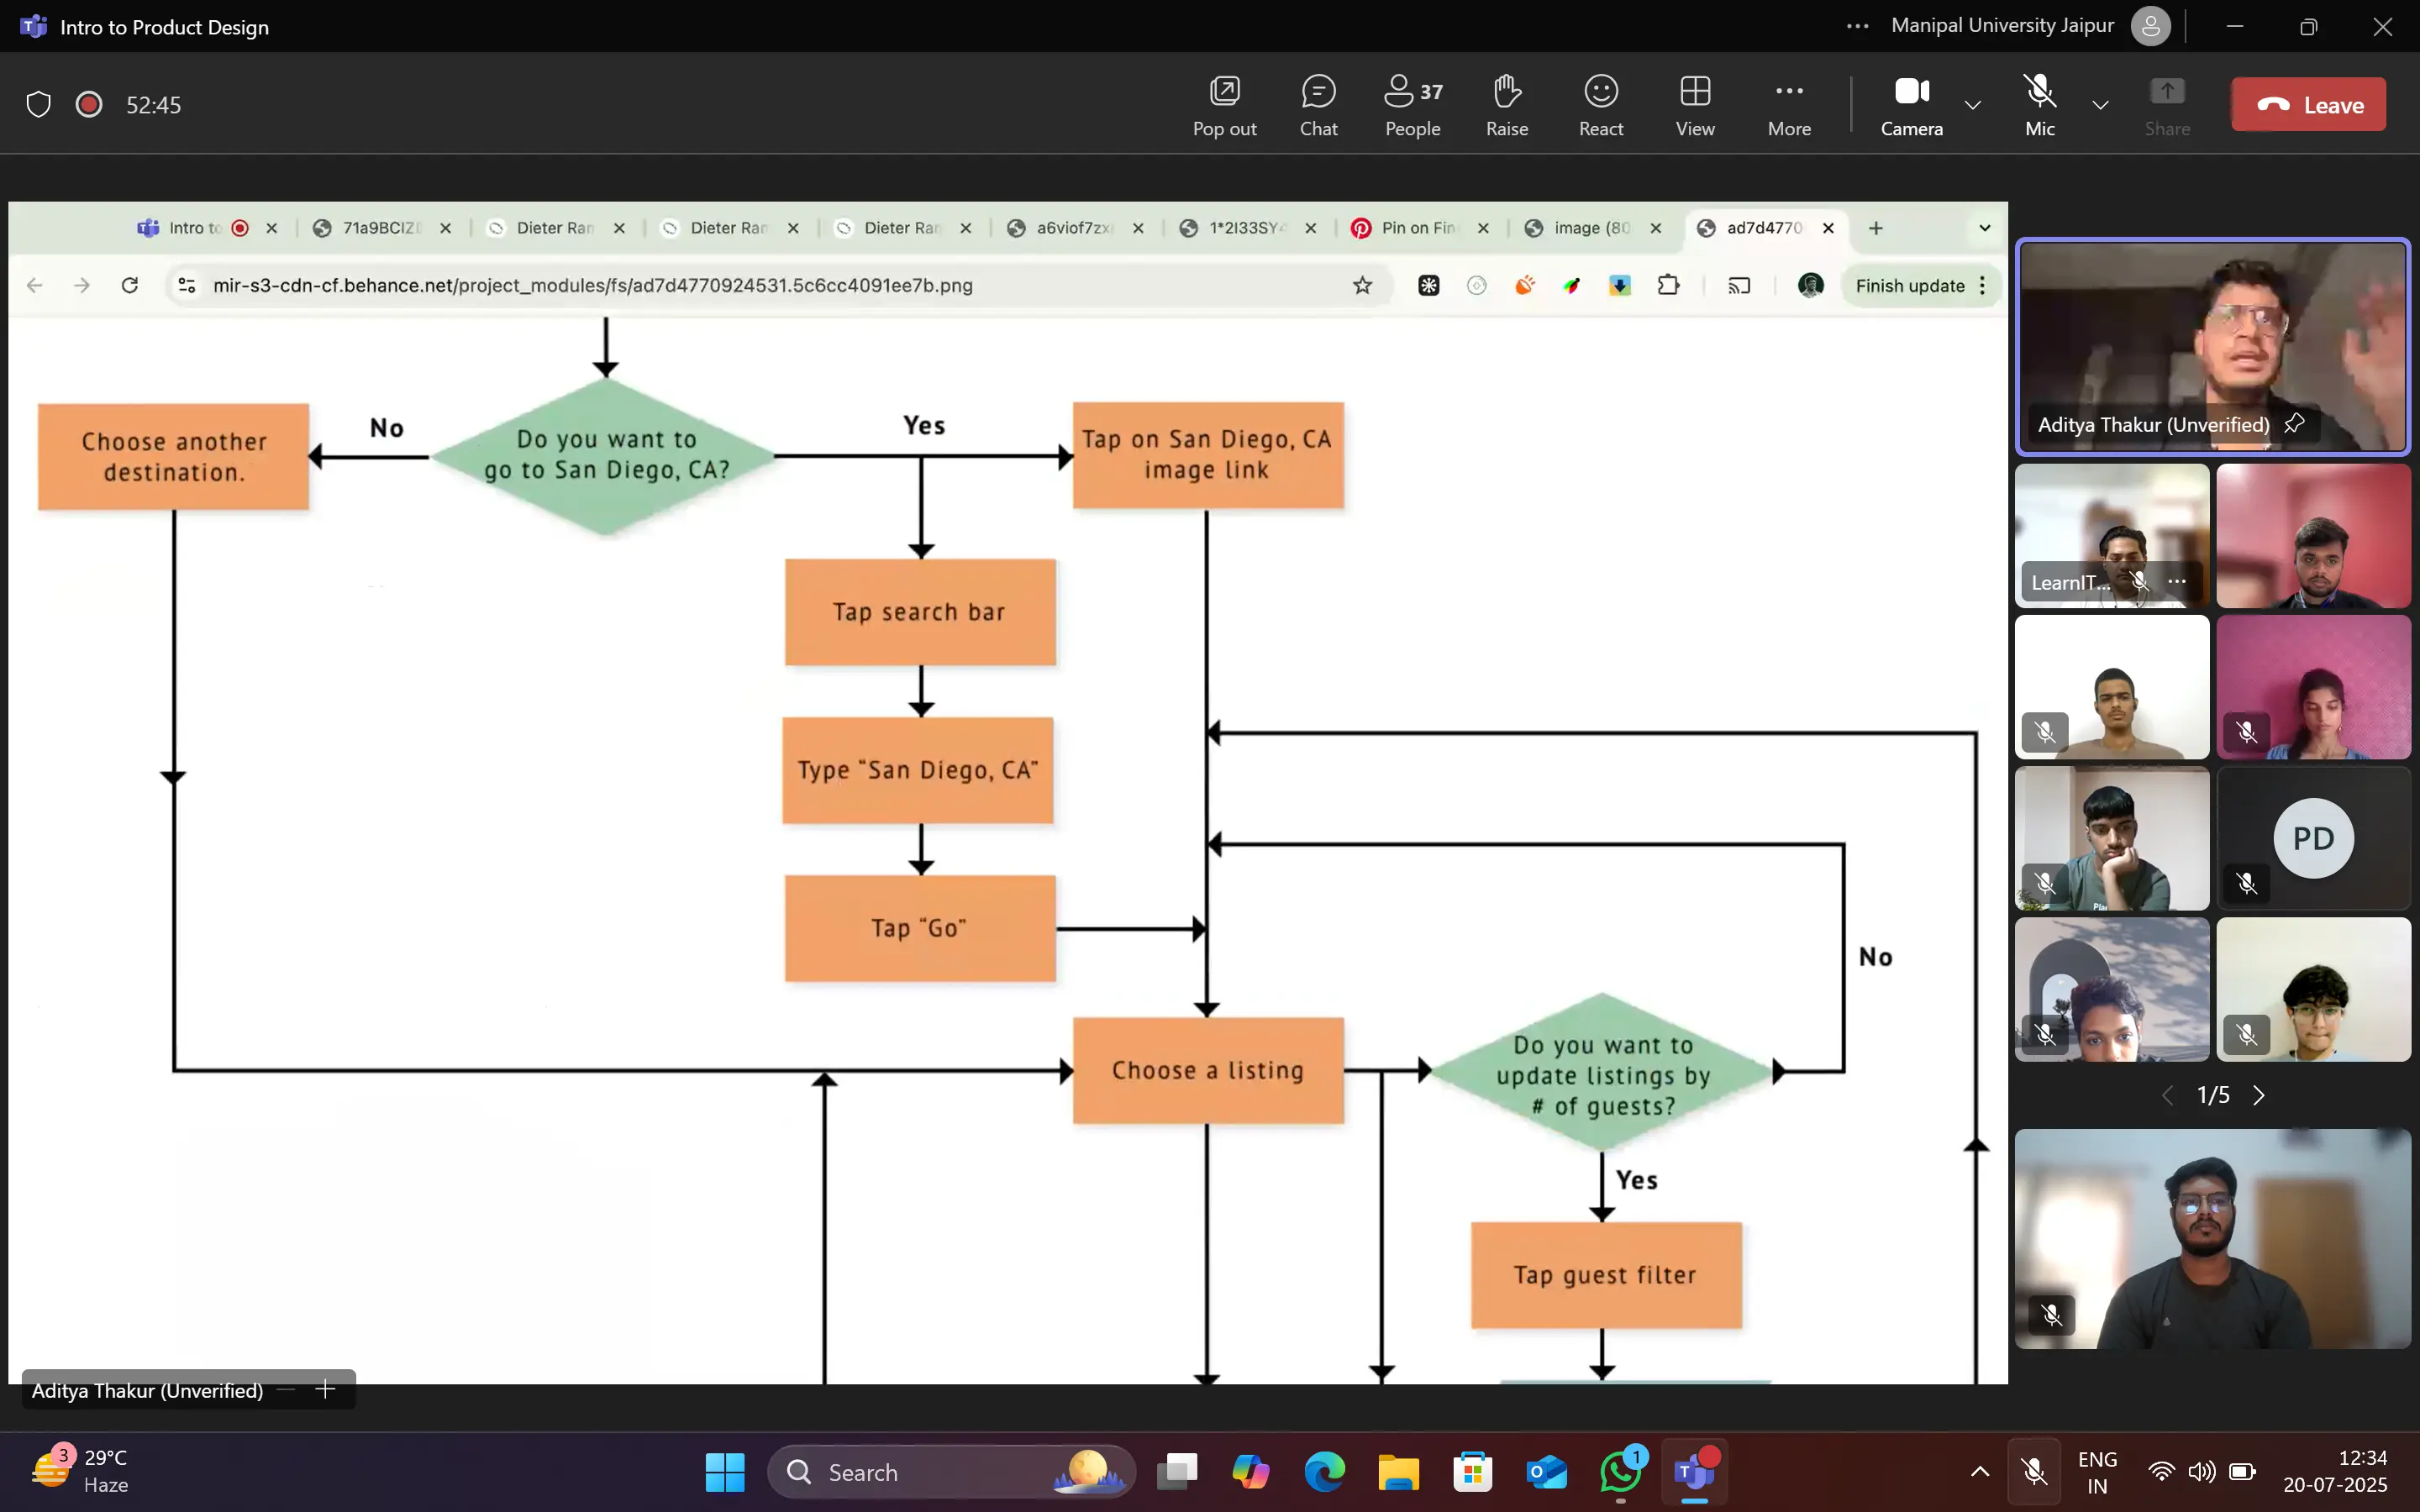2420x1512 pixels.
Task: Open the camera selection dropdown
Action: coord(1972,105)
